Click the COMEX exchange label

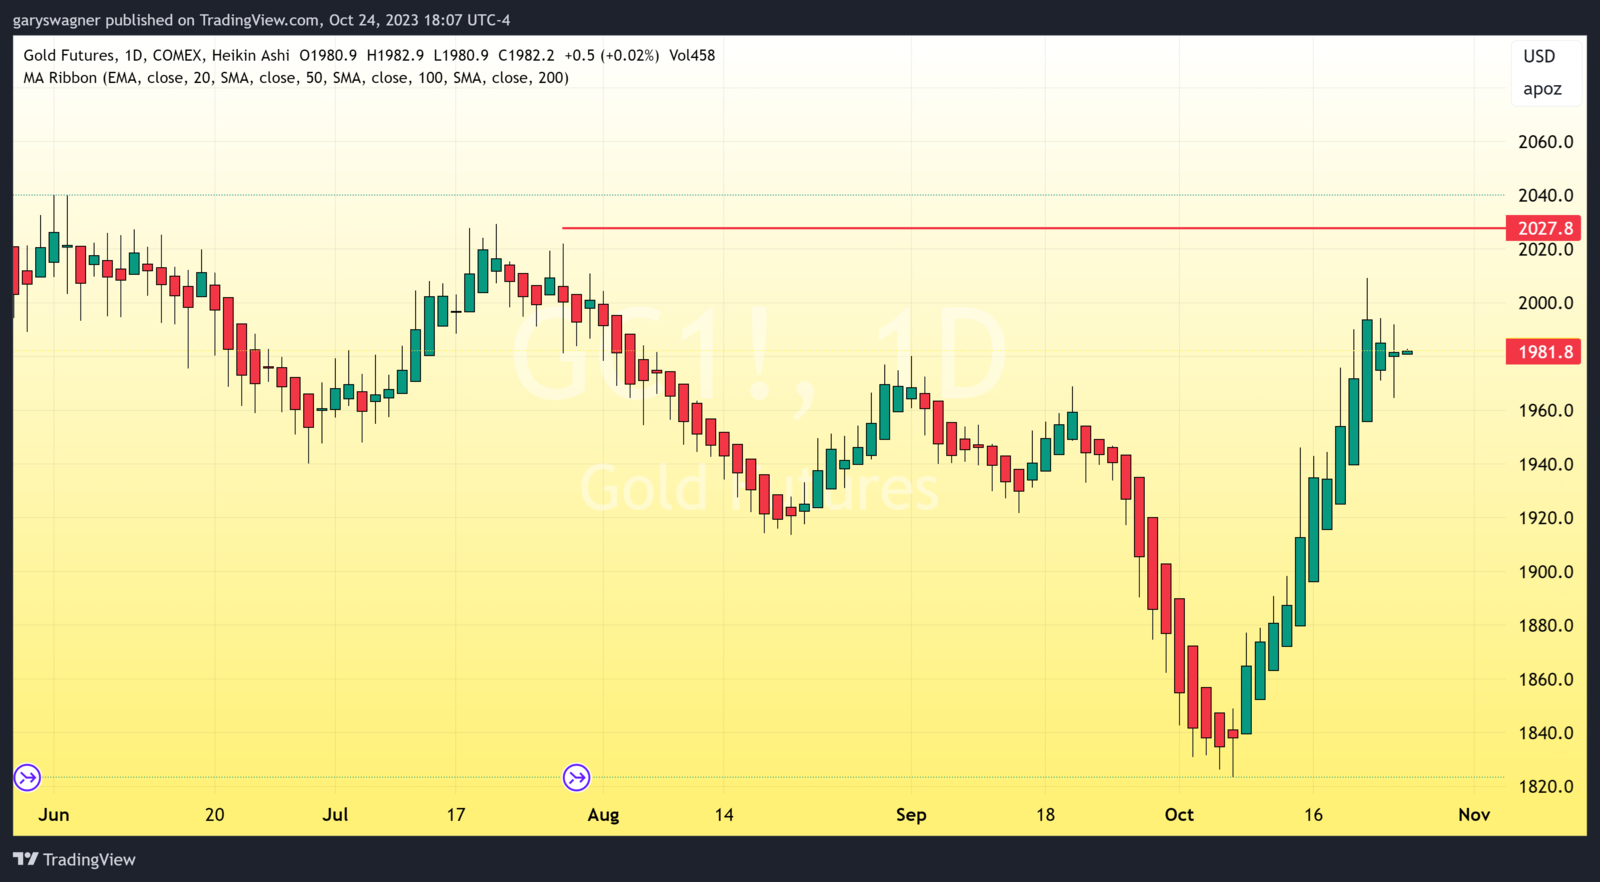177,56
